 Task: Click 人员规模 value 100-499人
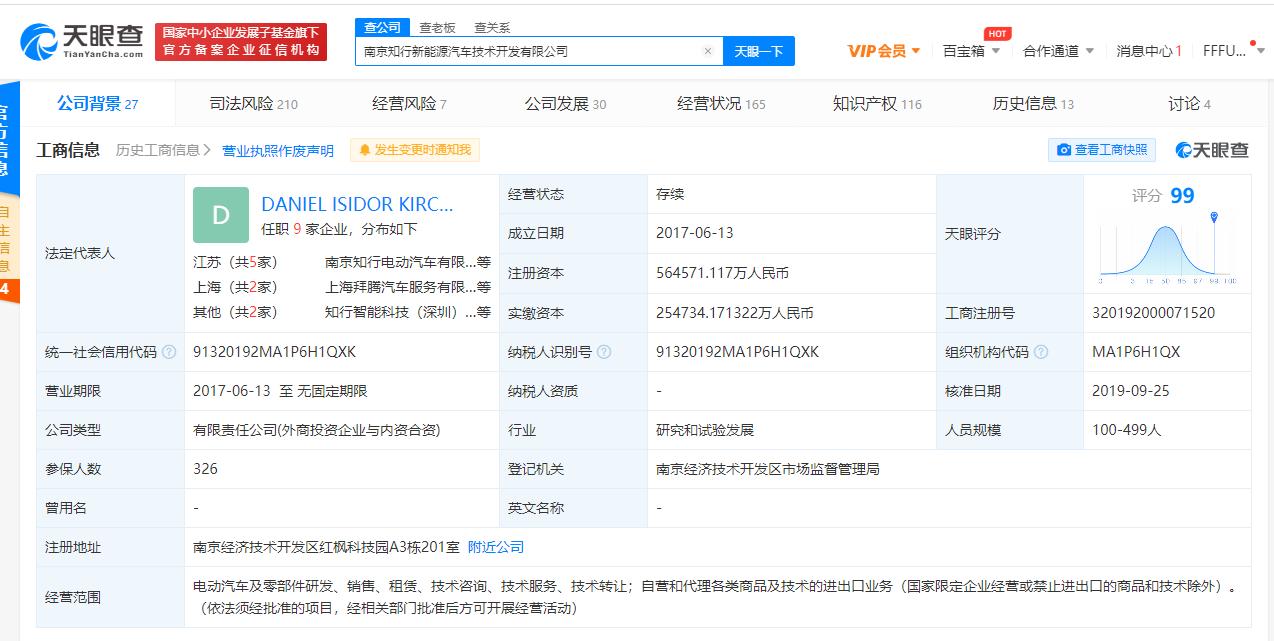(x=1126, y=430)
